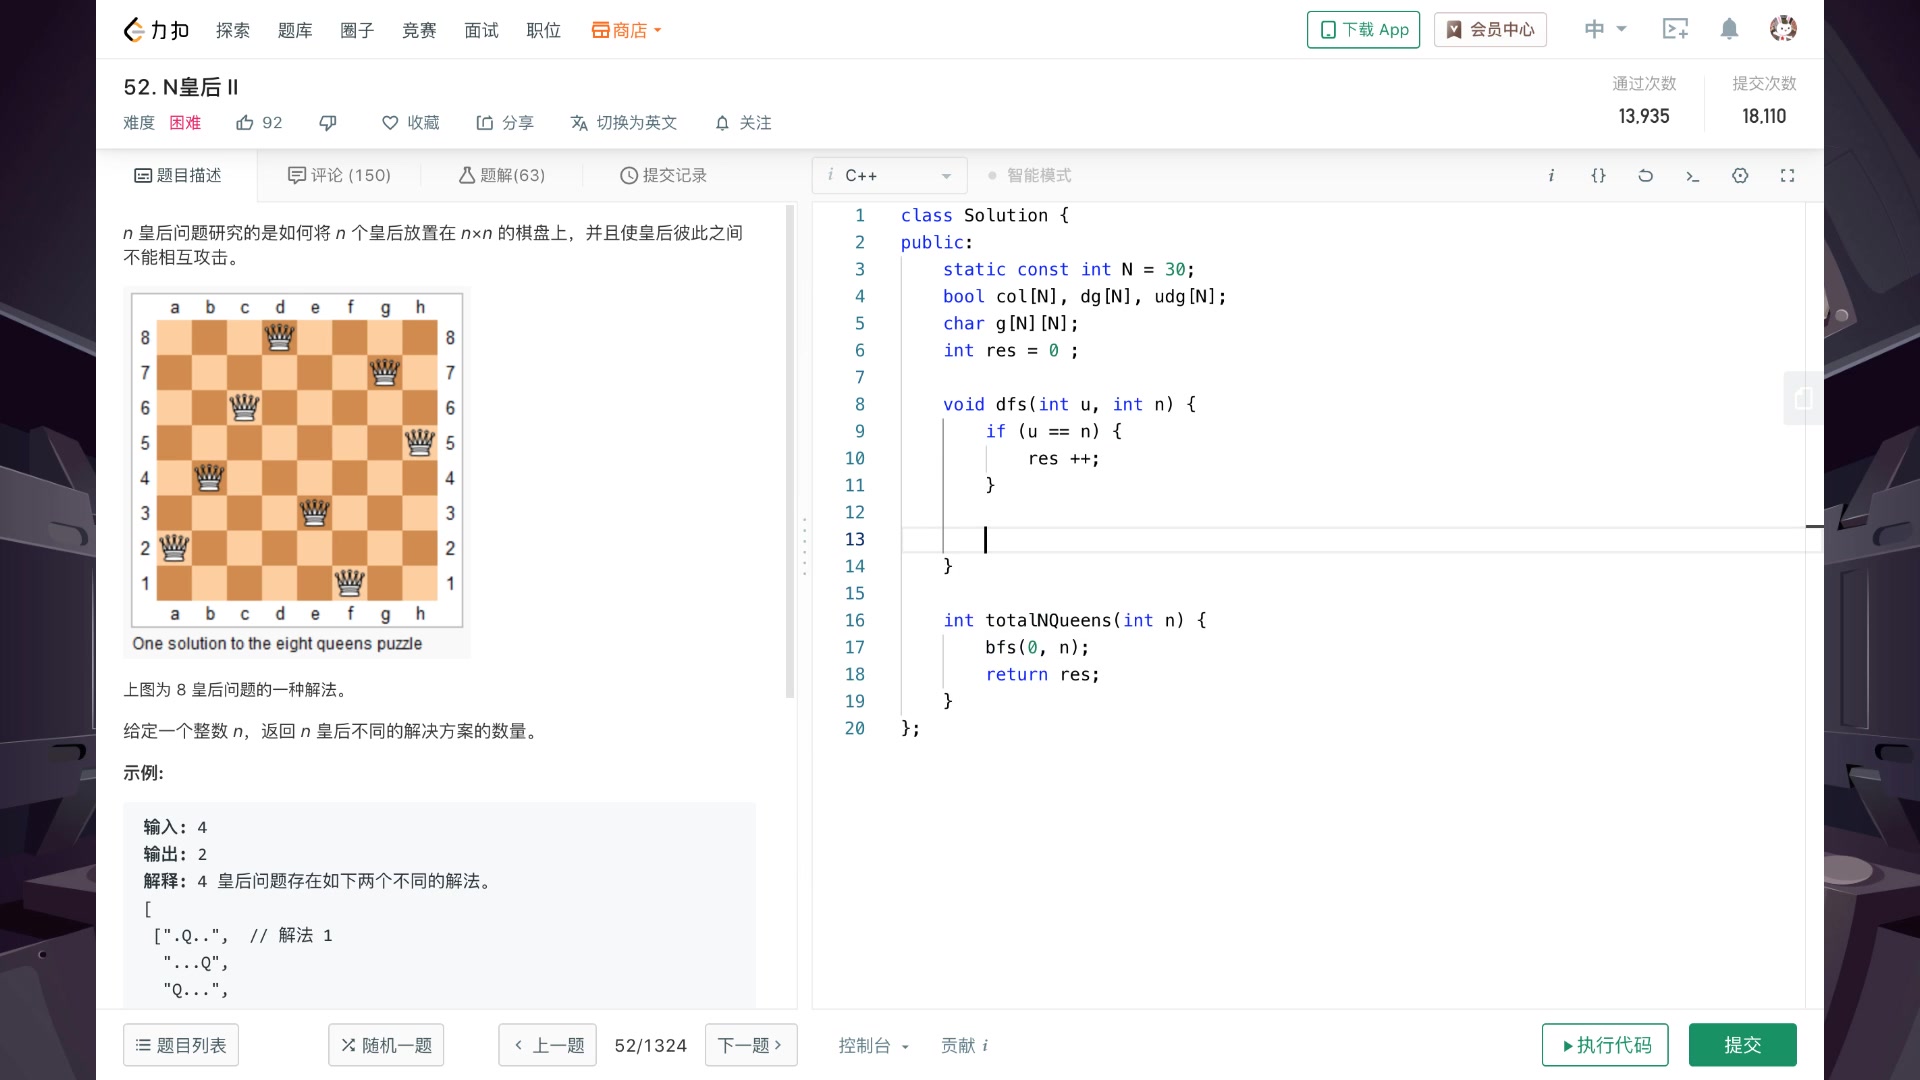Open the notifications bell

tap(1728, 29)
